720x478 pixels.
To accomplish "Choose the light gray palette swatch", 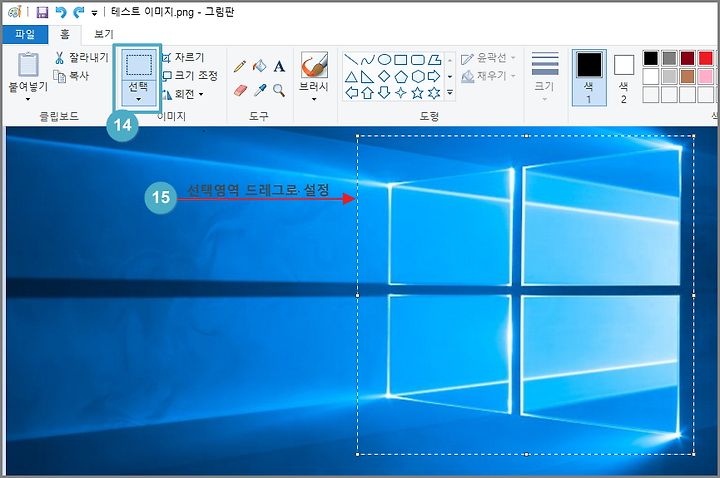I will (669, 77).
